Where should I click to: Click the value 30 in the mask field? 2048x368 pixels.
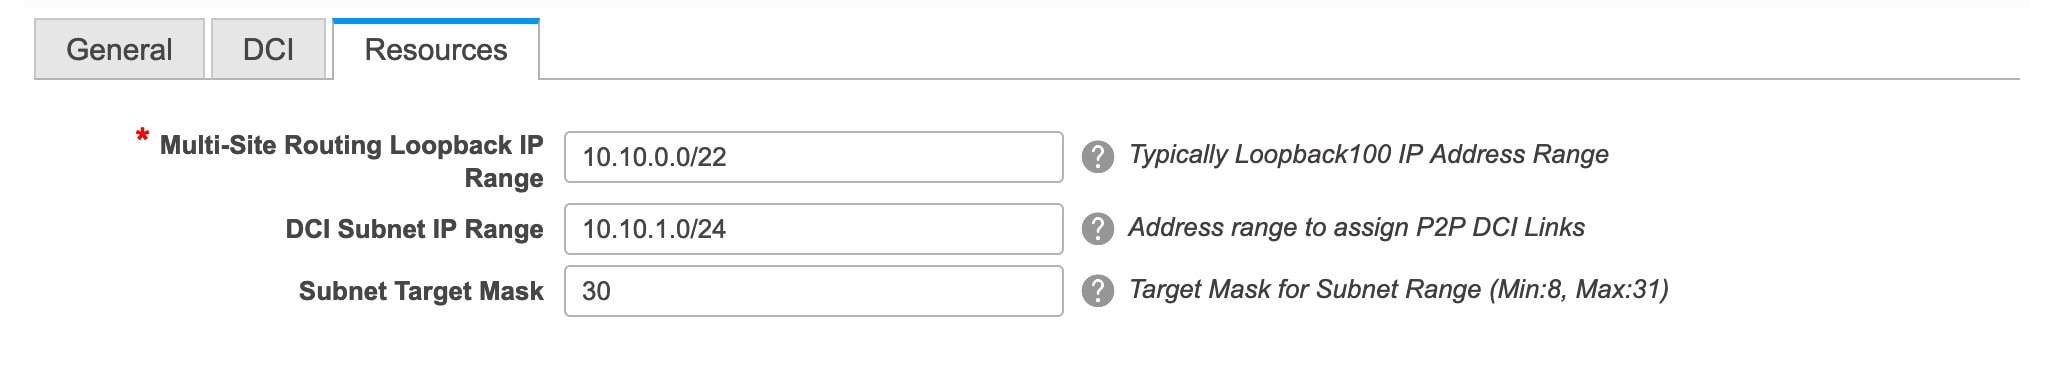(596, 291)
